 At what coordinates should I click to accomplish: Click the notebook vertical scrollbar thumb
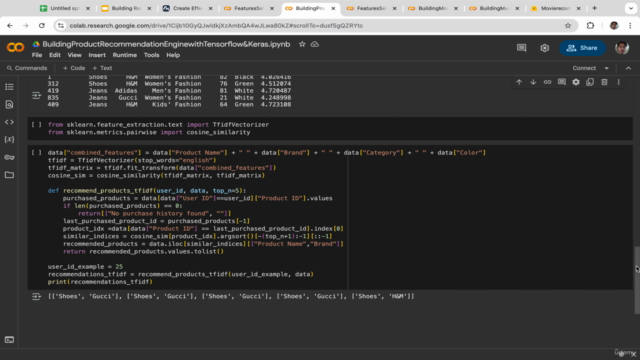pyautogui.click(x=637, y=280)
